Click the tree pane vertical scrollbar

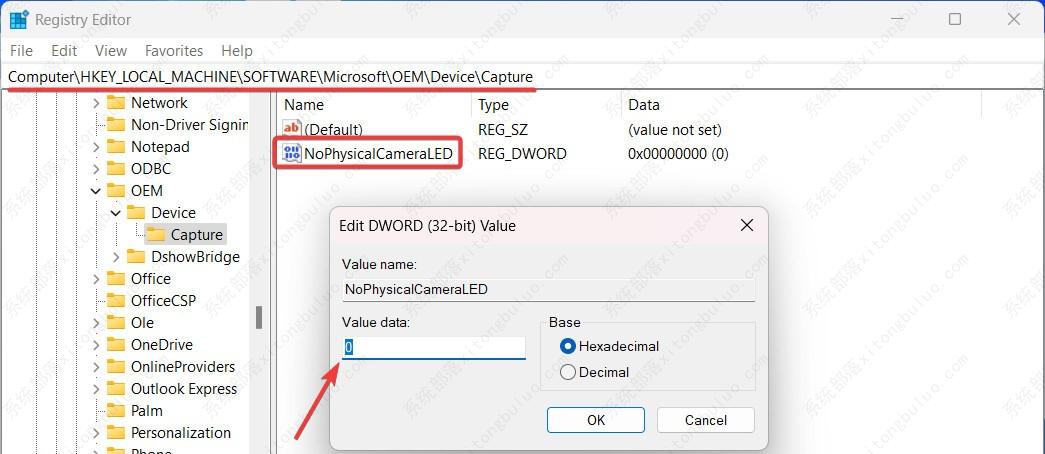click(x=259, y=317)
